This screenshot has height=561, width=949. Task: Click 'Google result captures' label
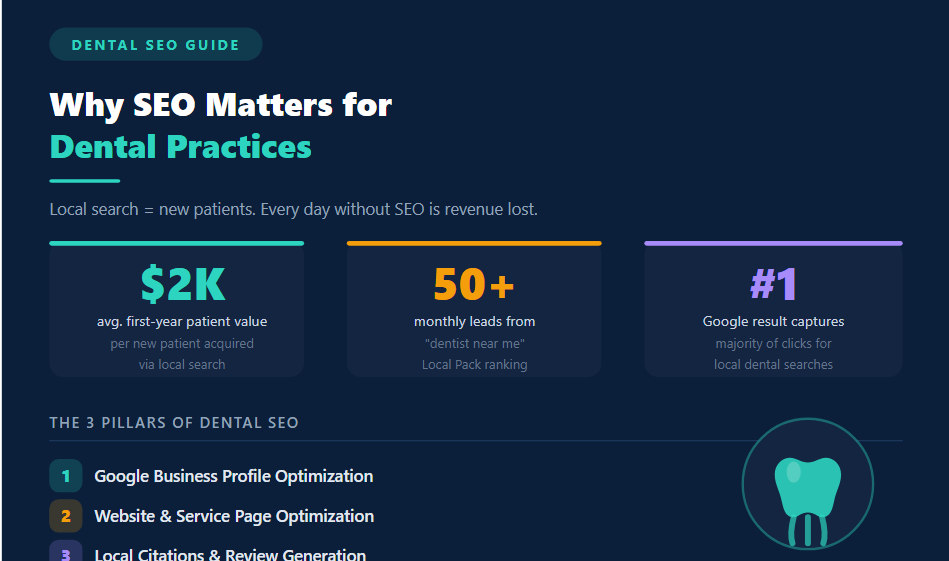pyautogui.click(x=773, y=321)
